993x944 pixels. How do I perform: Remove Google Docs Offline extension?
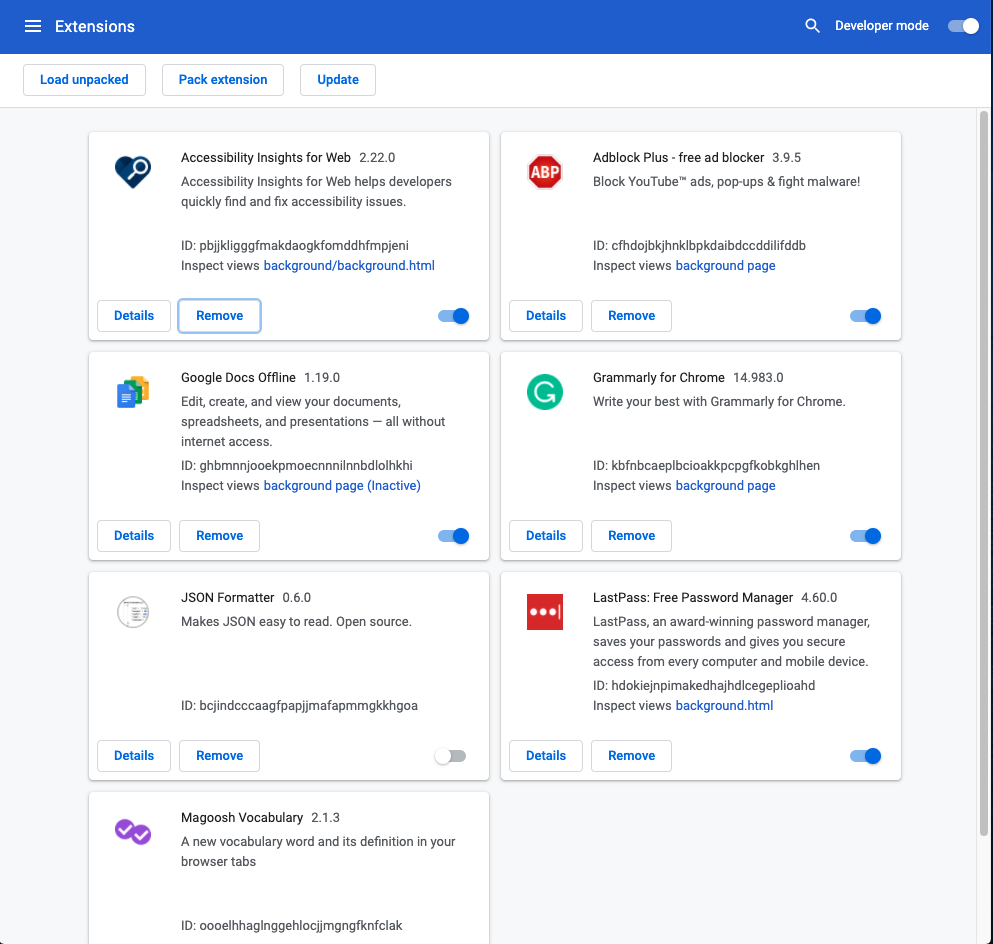click(x=220, y=536)
